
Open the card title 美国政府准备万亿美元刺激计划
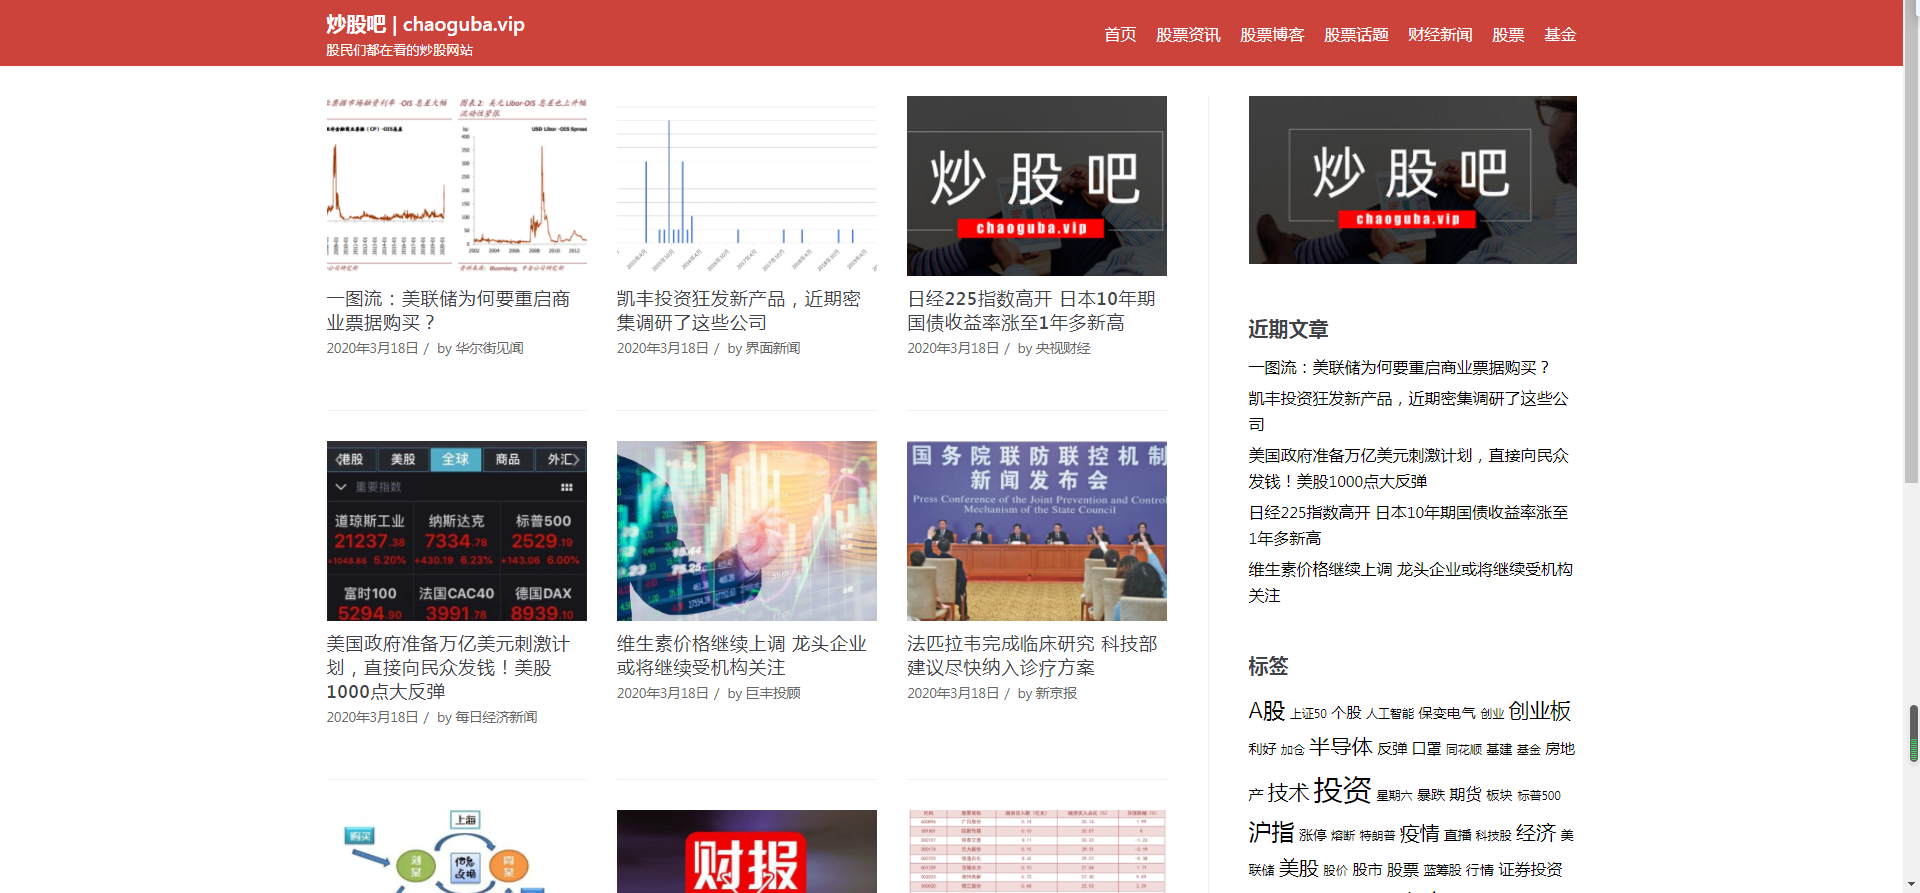tap(448, 668)
